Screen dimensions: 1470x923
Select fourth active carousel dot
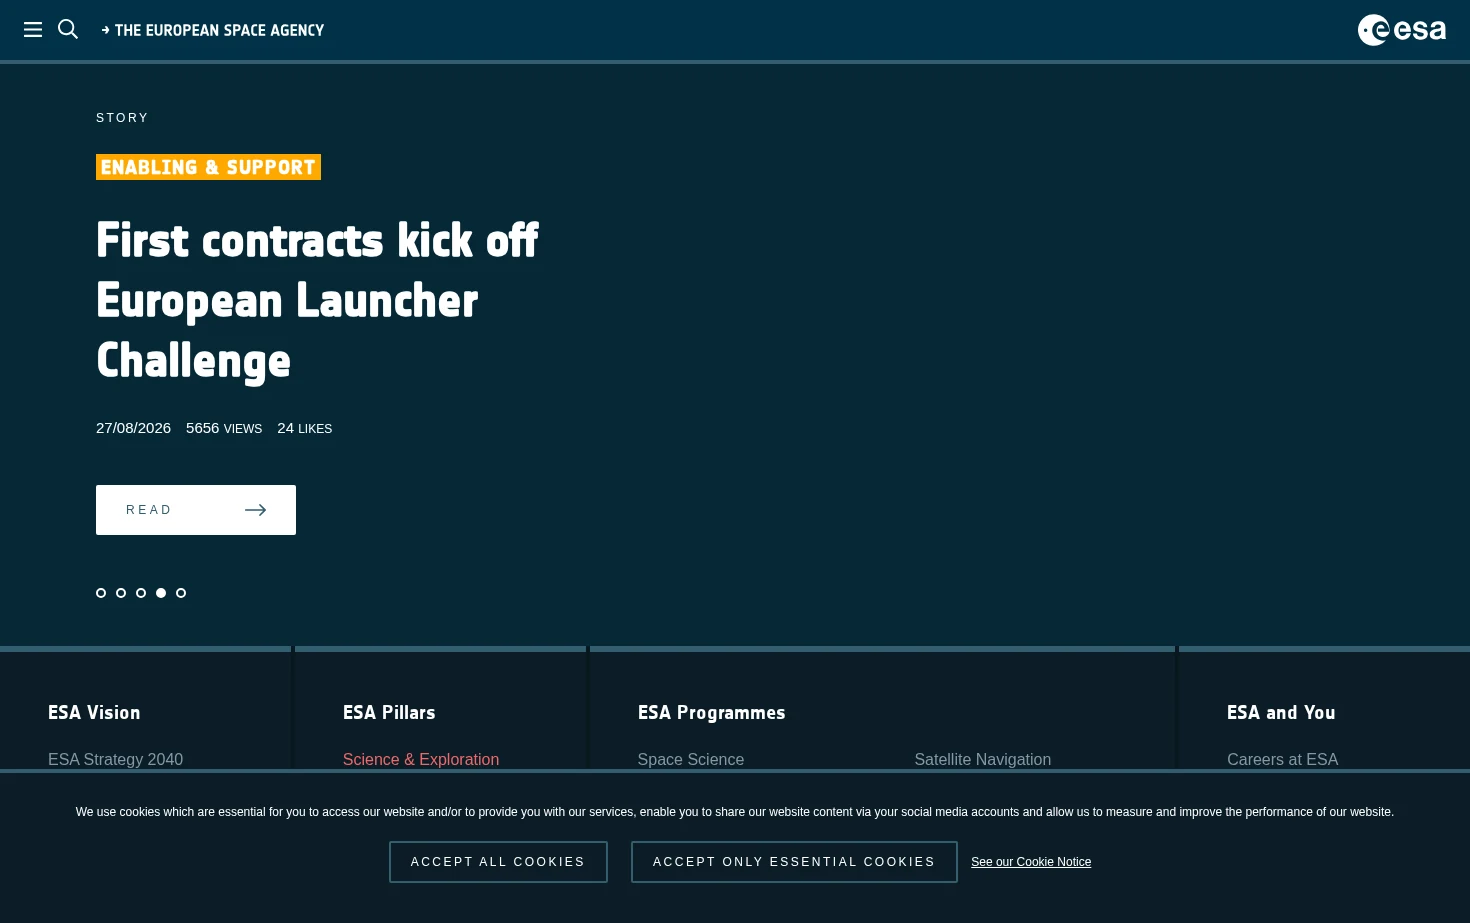pyautogui.click(x=161, y=593)
